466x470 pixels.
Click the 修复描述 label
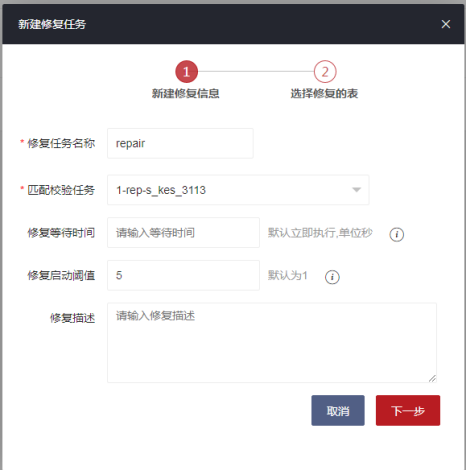click(x=73, y=318)
